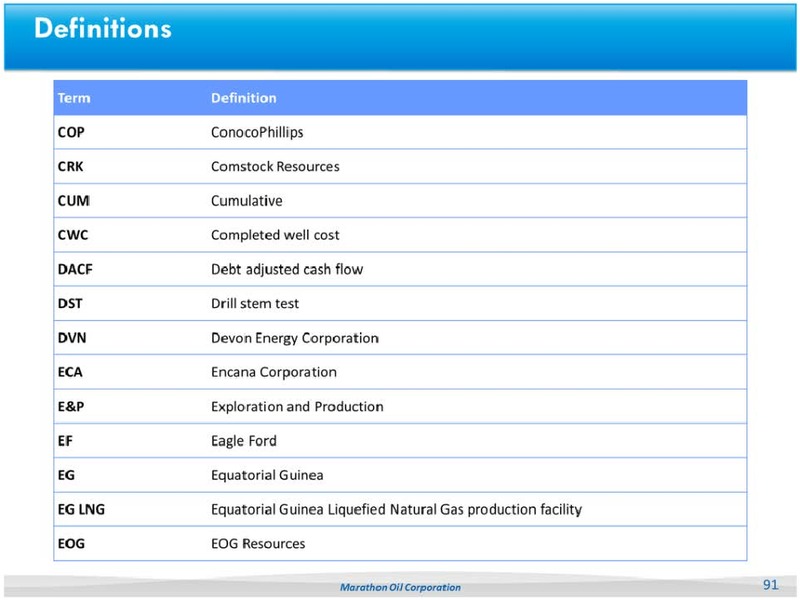Click the definition 'ConocoPhillips'
Screen dimensions: 800x600
(257, 132)
